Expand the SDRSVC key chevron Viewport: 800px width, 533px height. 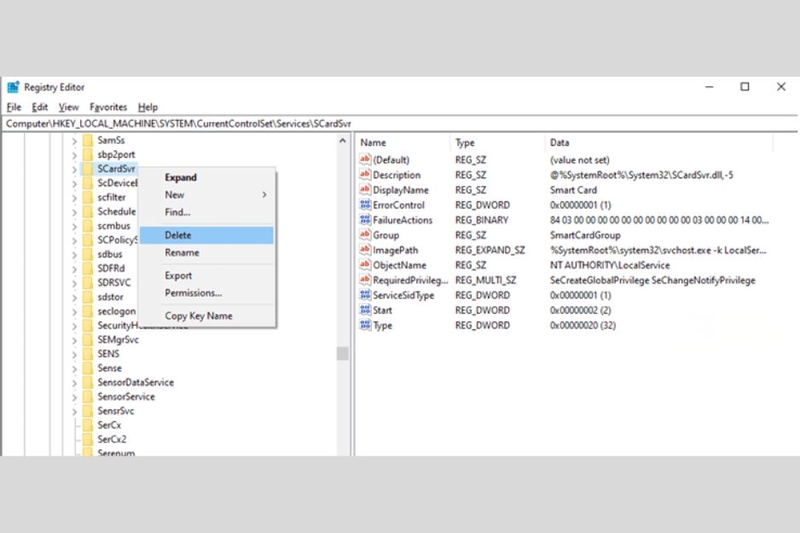tap(74, 283)
